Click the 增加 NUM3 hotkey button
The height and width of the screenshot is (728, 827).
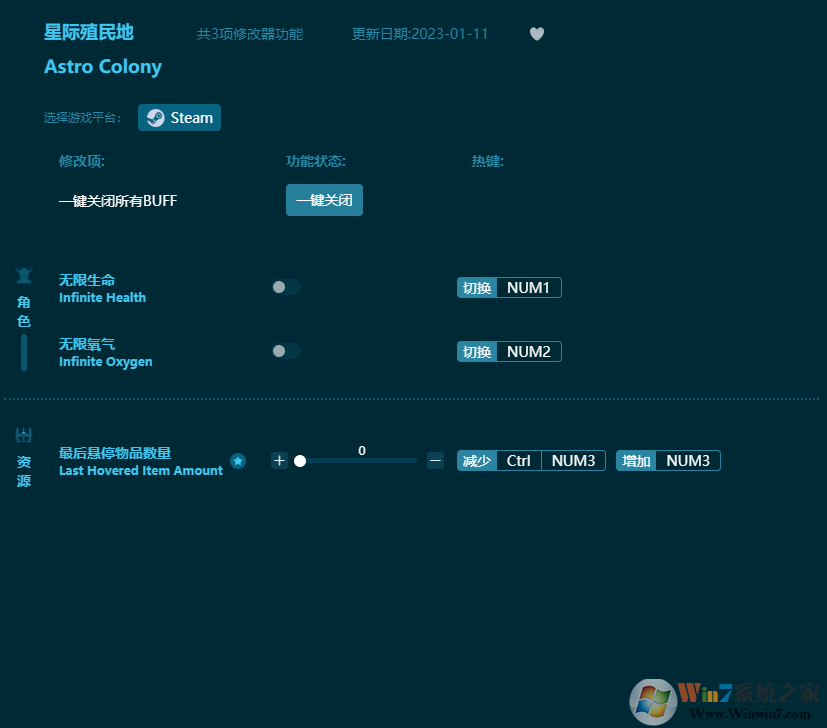point(668,461)
